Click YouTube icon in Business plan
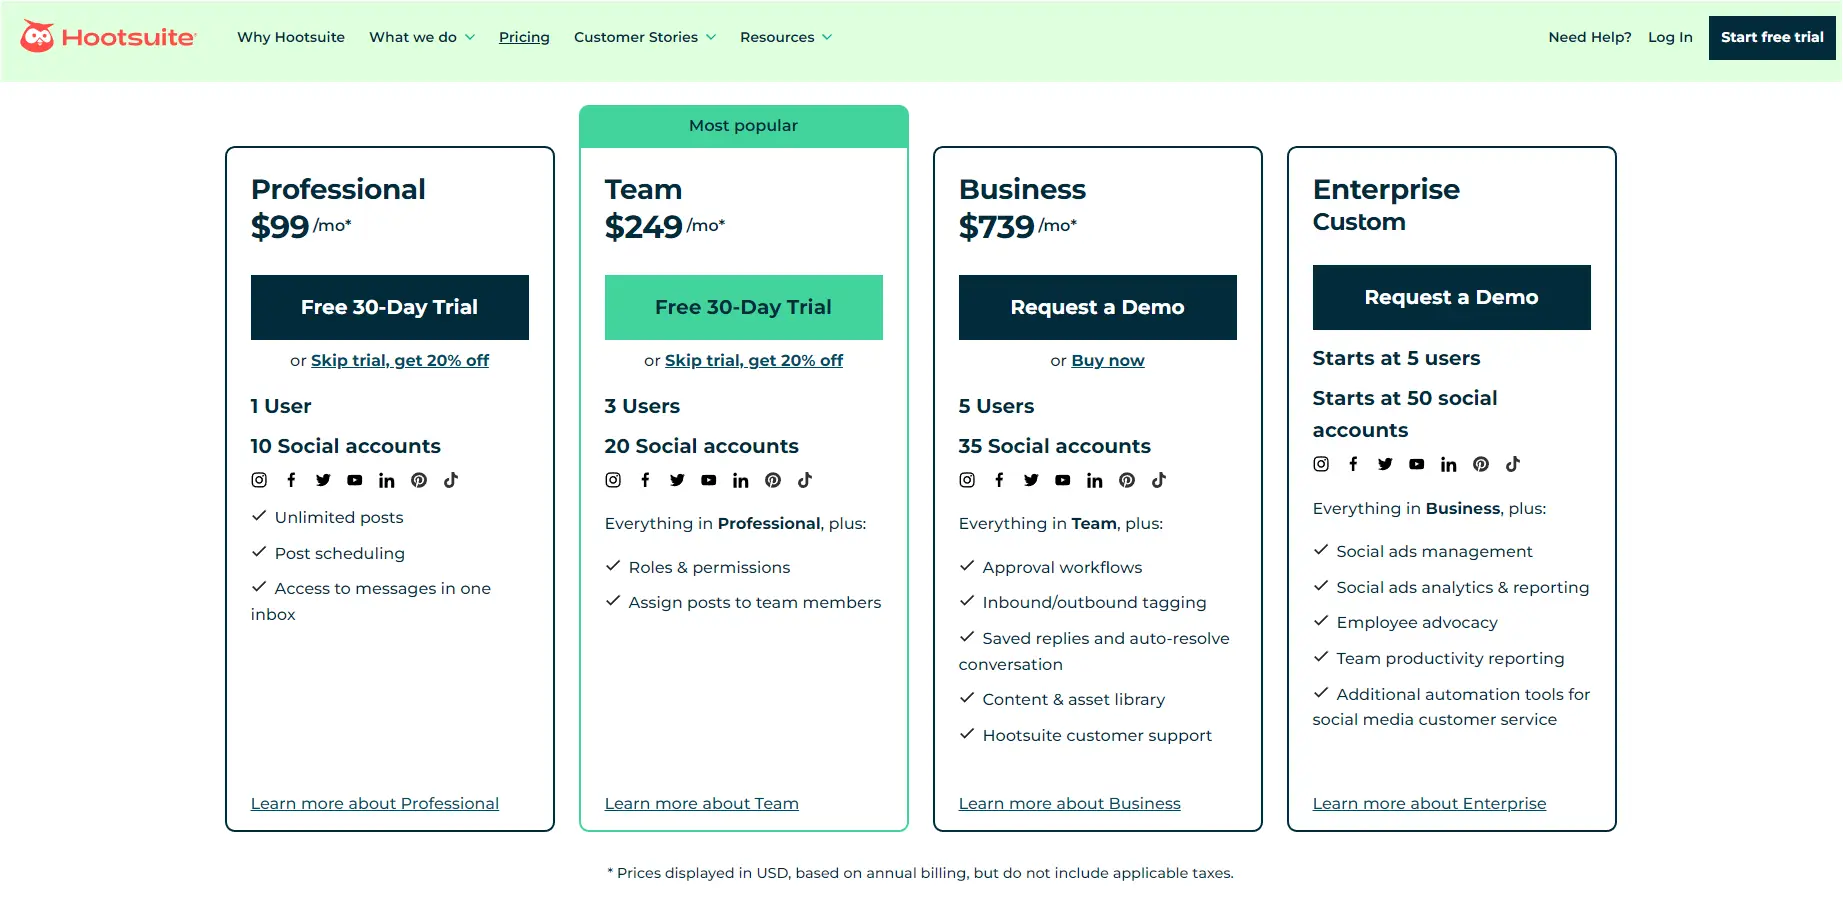The width and height of the screenshot is (1843, 906). (x=1063, y=480)
